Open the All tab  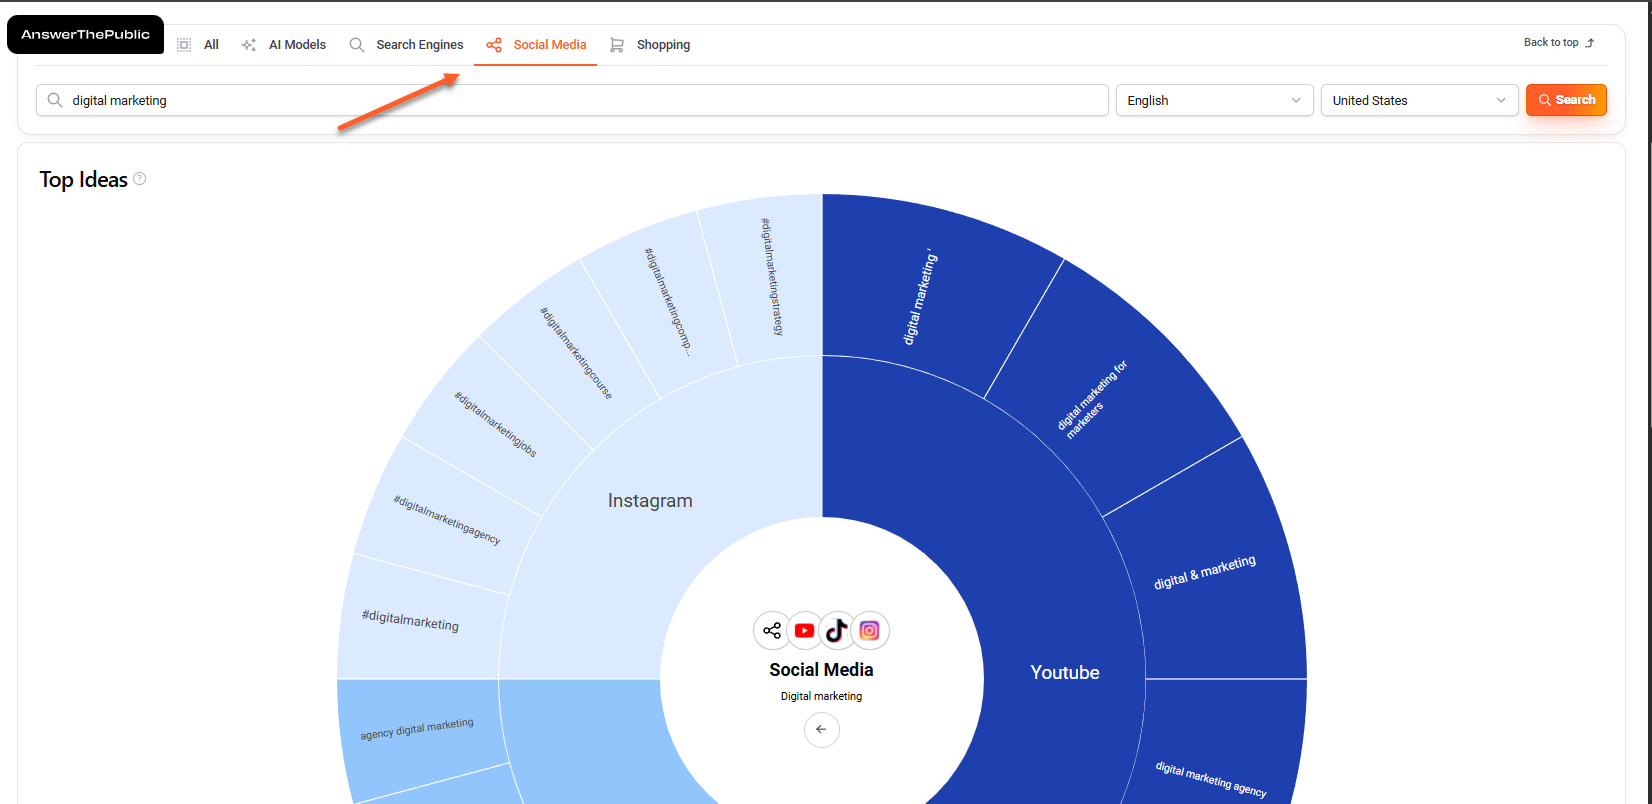(x=198, y=45)
